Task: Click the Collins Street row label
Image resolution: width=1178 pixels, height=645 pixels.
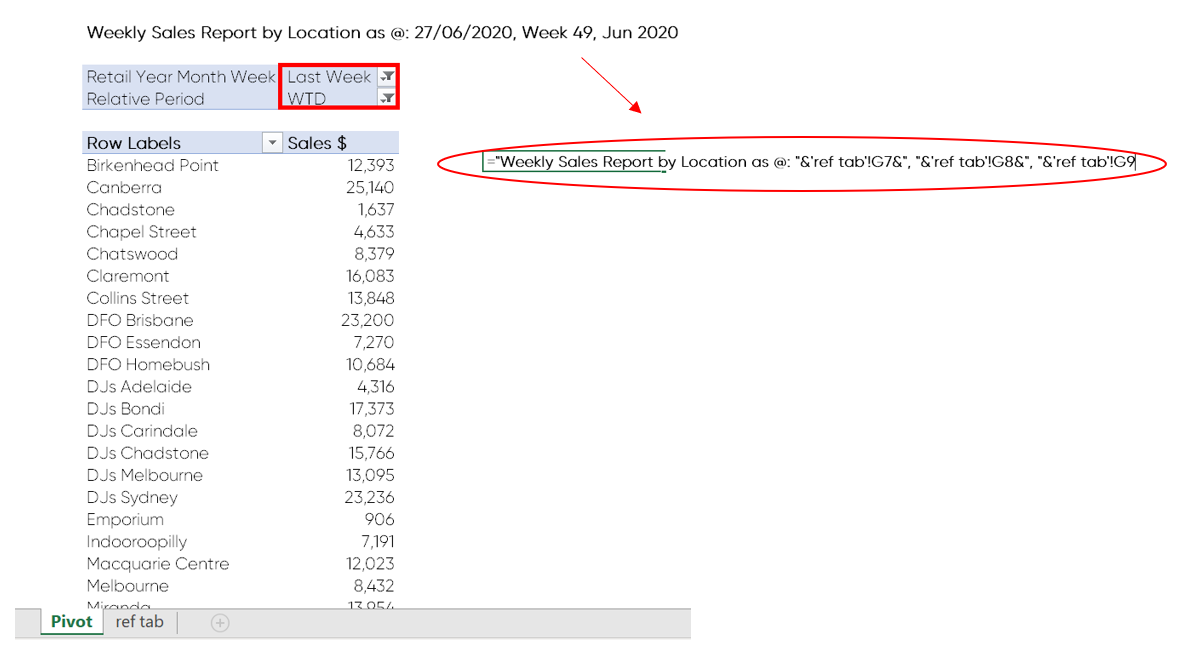Action: [x=137, y=299]
